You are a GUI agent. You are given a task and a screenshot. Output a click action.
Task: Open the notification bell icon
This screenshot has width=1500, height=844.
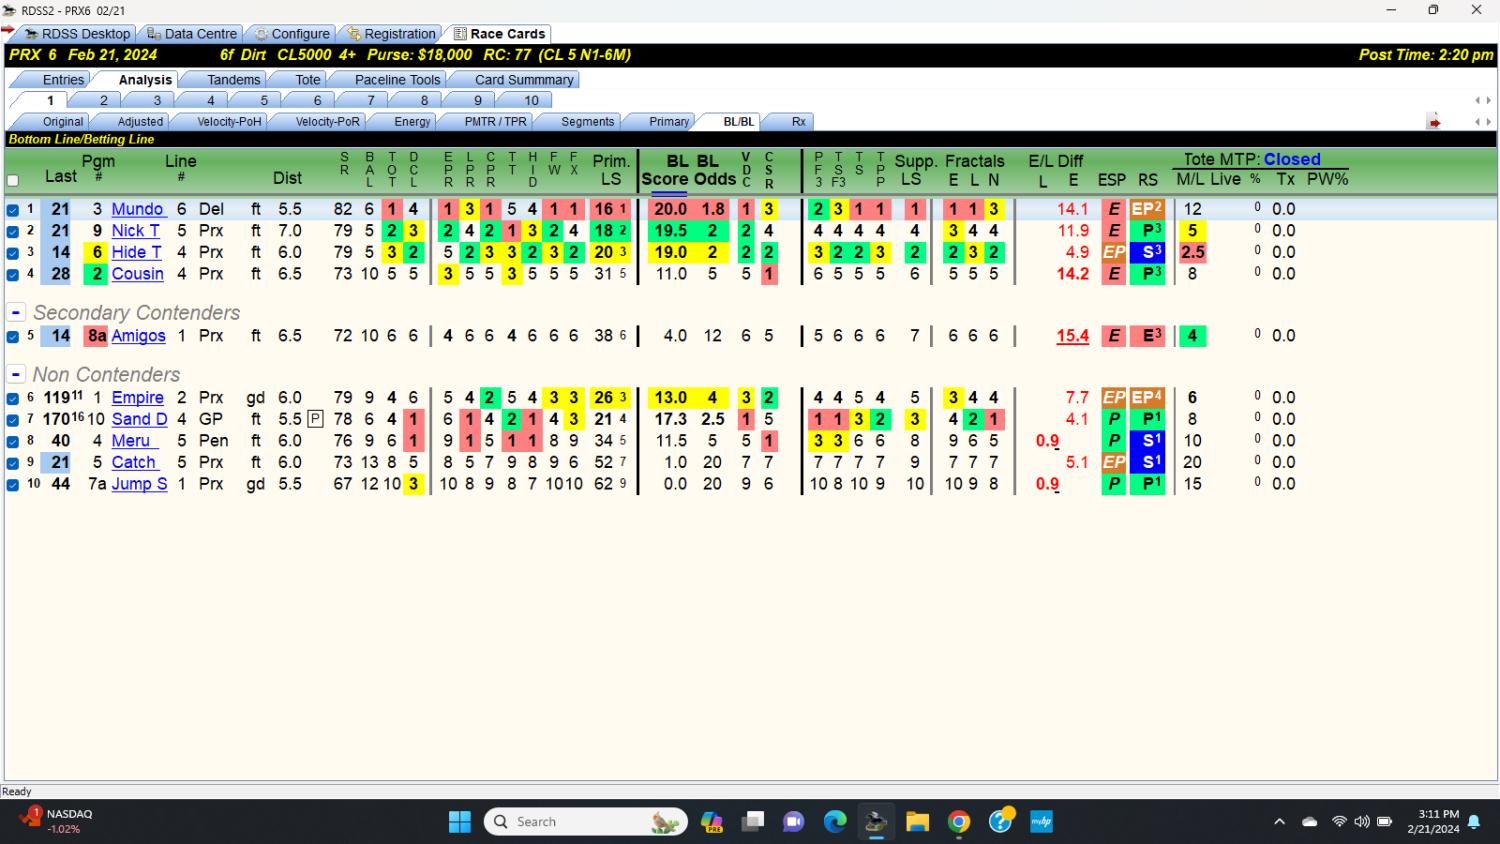click(1474, 822)
